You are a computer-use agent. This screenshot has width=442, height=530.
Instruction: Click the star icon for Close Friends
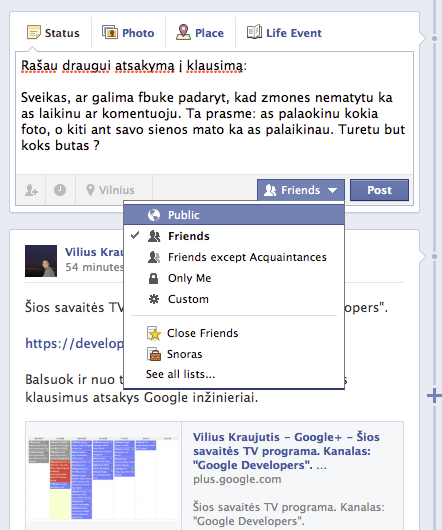pyautogui.click(x=154, y=333)
